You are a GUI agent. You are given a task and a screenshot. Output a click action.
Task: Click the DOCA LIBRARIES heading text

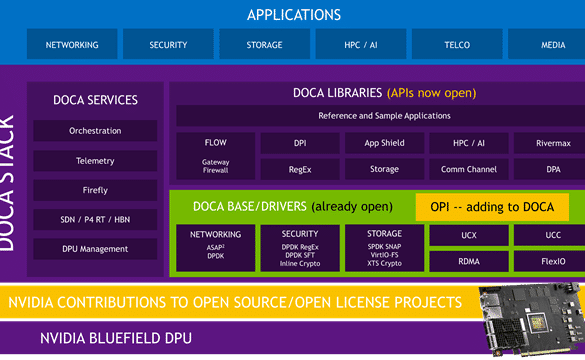(x=337, y=93)
